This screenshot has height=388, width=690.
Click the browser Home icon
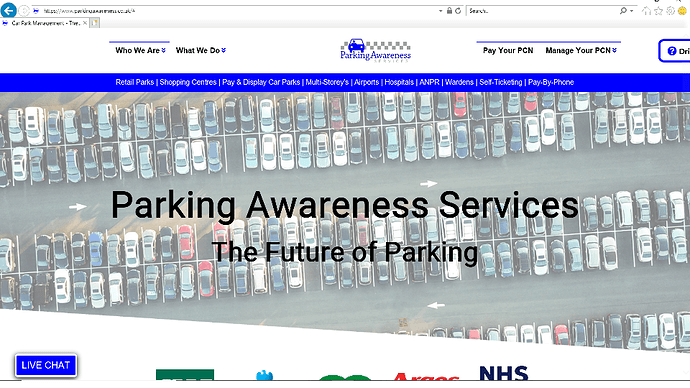click(x=646, y=11)
